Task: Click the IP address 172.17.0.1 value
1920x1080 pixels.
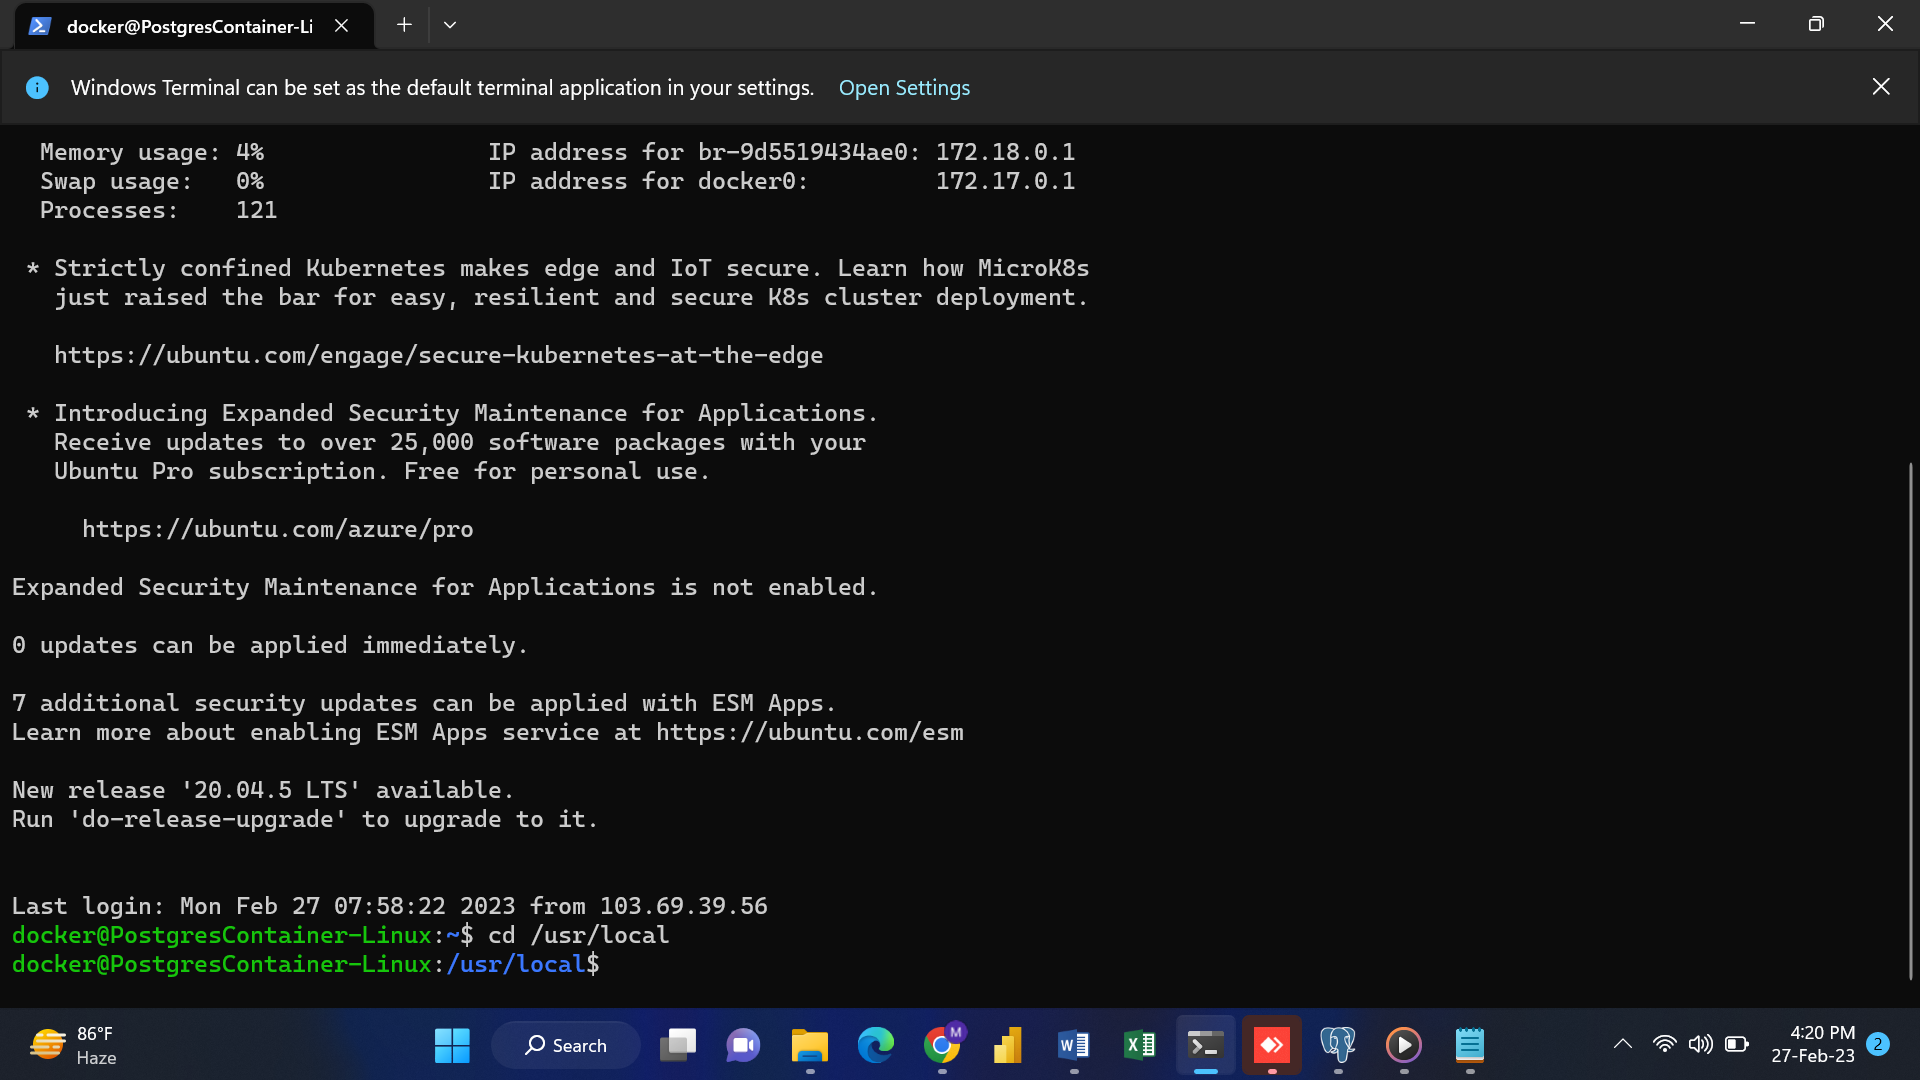Action: pyautogui.click(x=1005, y=181)
